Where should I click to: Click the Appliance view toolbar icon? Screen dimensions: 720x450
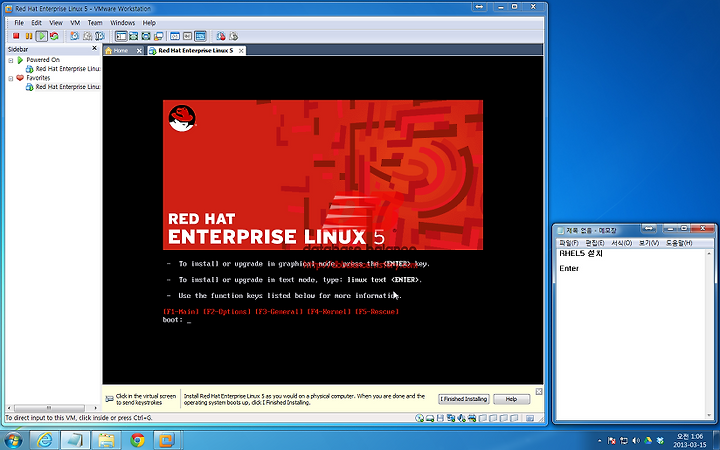pyautogui.click(x=187, y=36)
